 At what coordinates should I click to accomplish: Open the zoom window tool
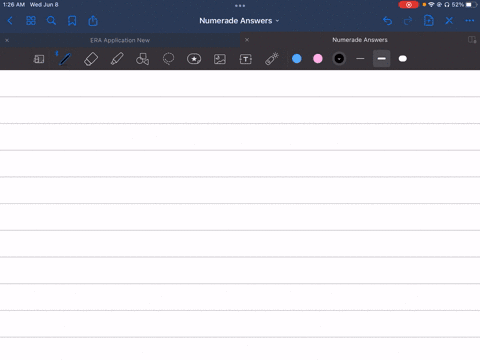39,59
